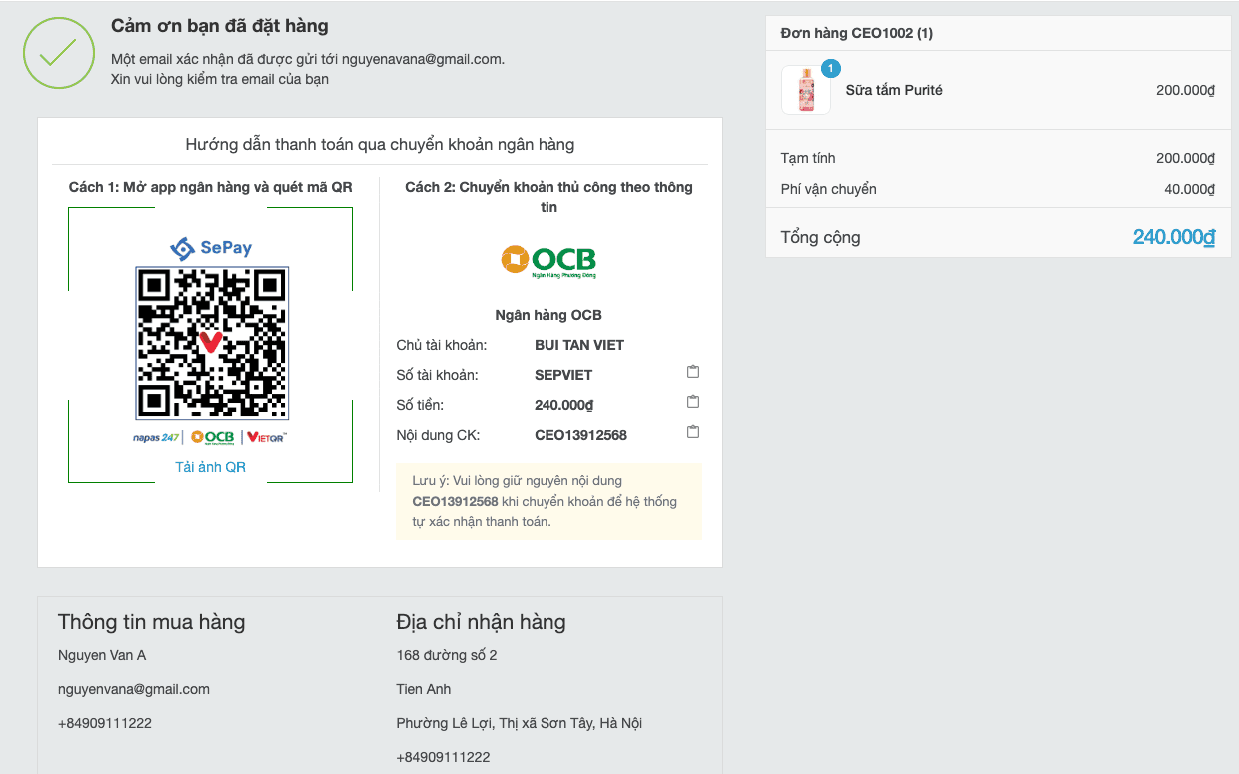
Task: Click the SePay logo above the QR code
Action: click(210, 248)
